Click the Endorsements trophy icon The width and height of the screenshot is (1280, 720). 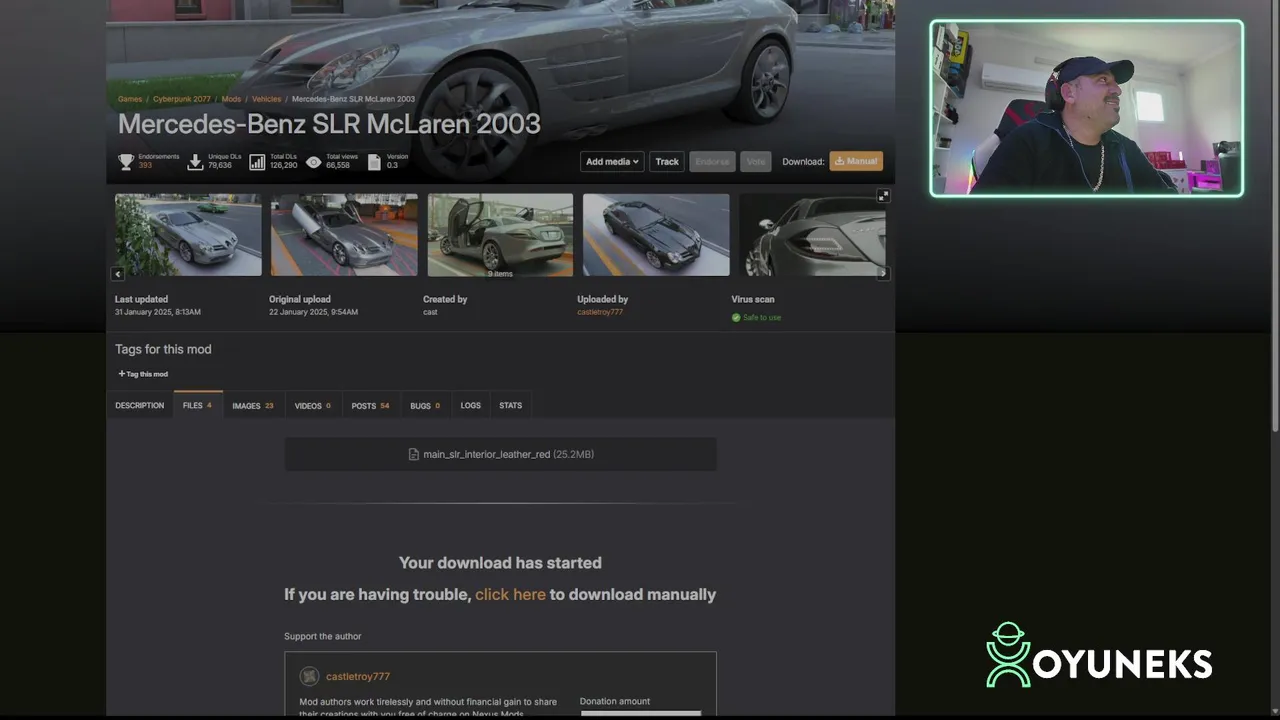point(126,161)
